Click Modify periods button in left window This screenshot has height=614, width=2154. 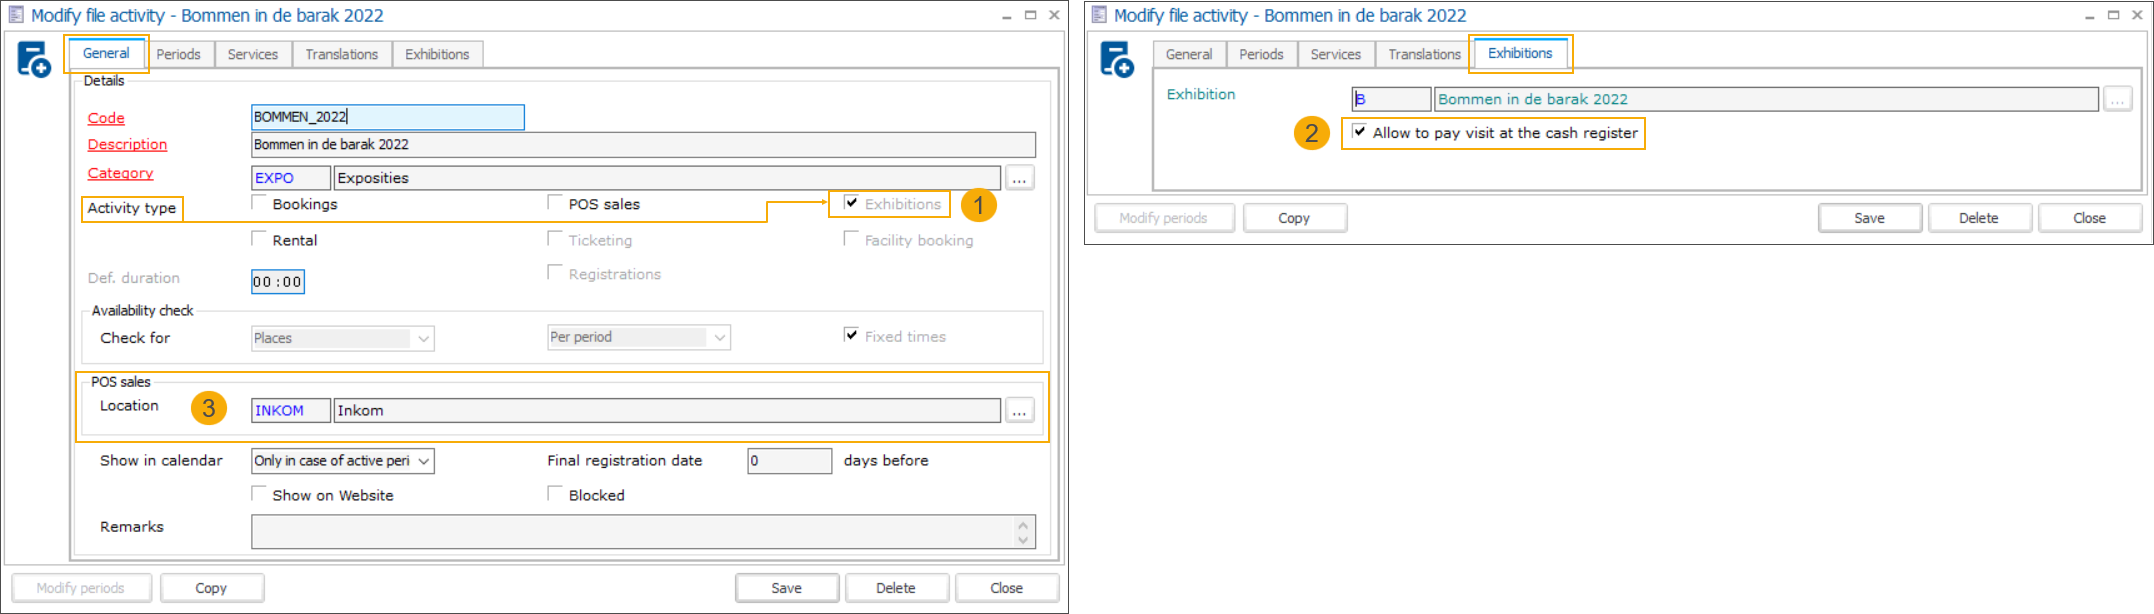[x=81, y=588]
